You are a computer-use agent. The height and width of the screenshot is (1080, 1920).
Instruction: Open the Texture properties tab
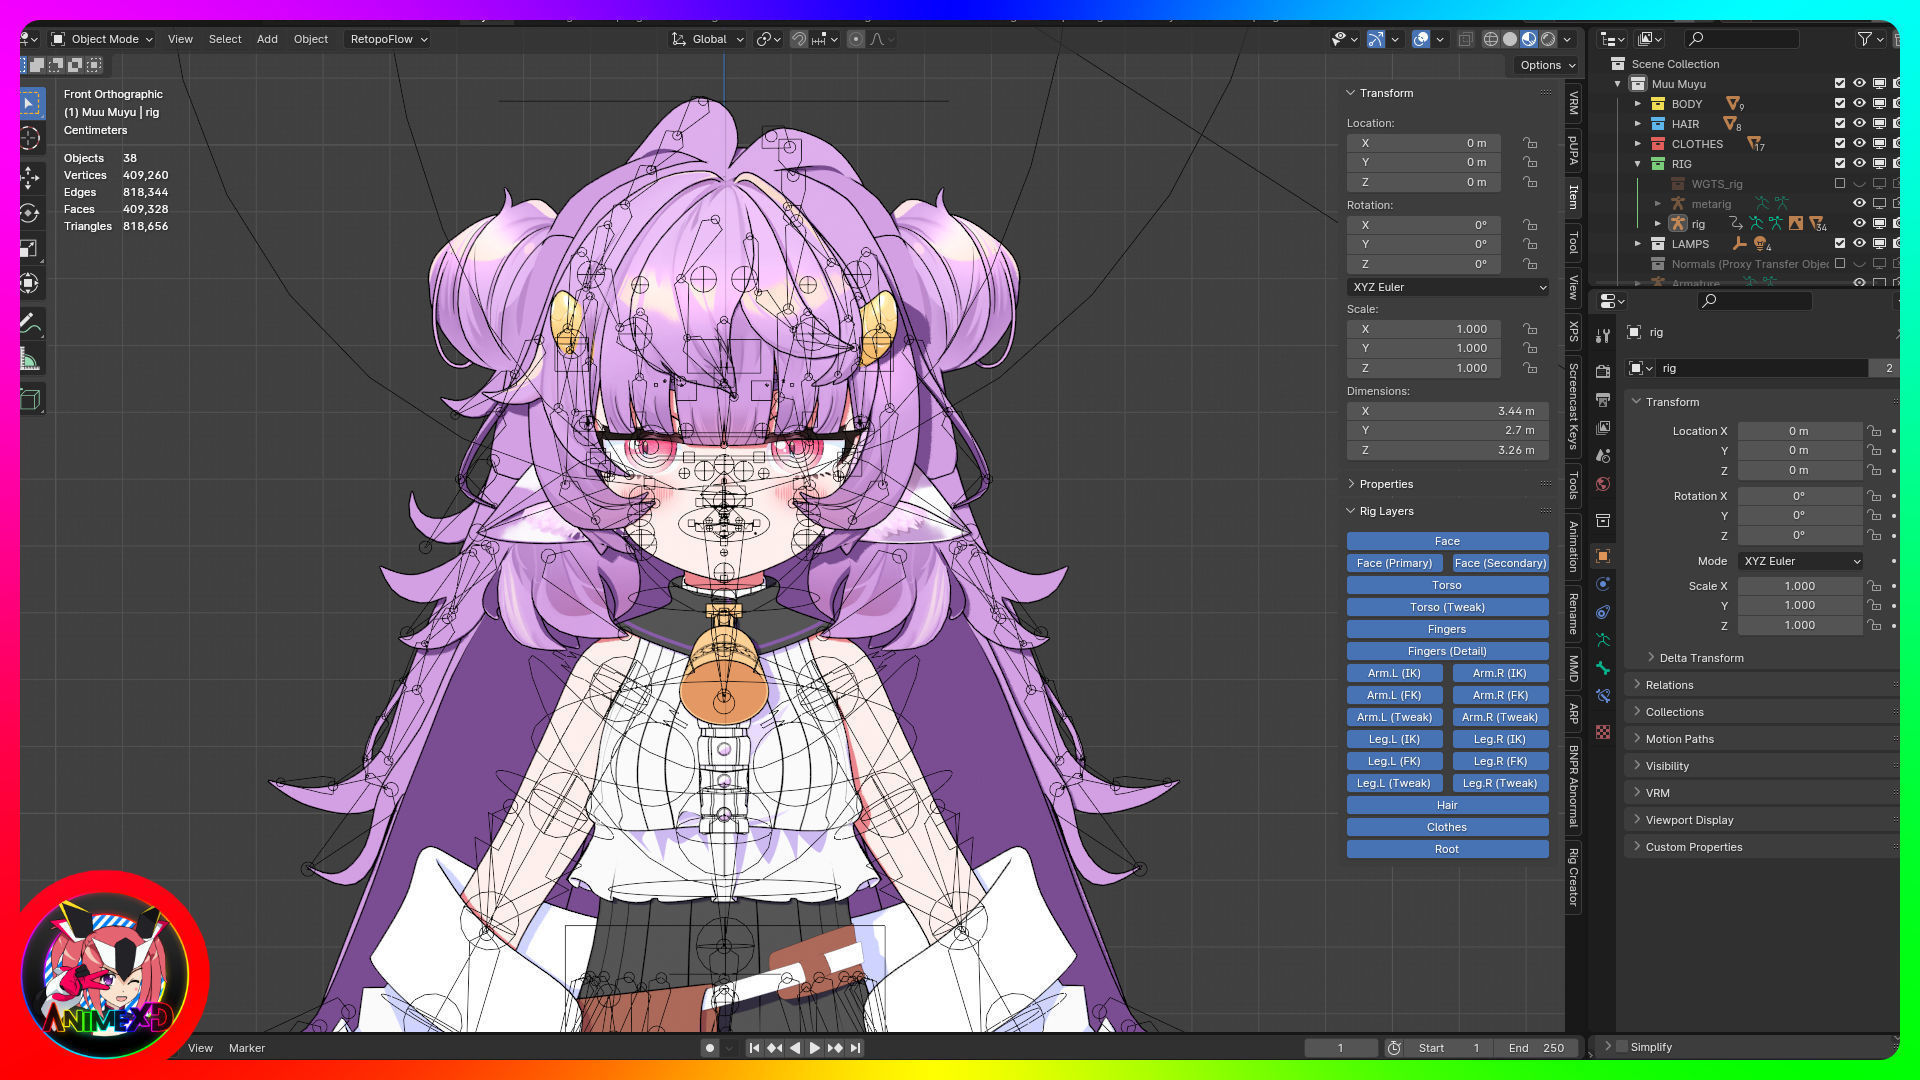pyautogui.click(x=1603, y=732)
